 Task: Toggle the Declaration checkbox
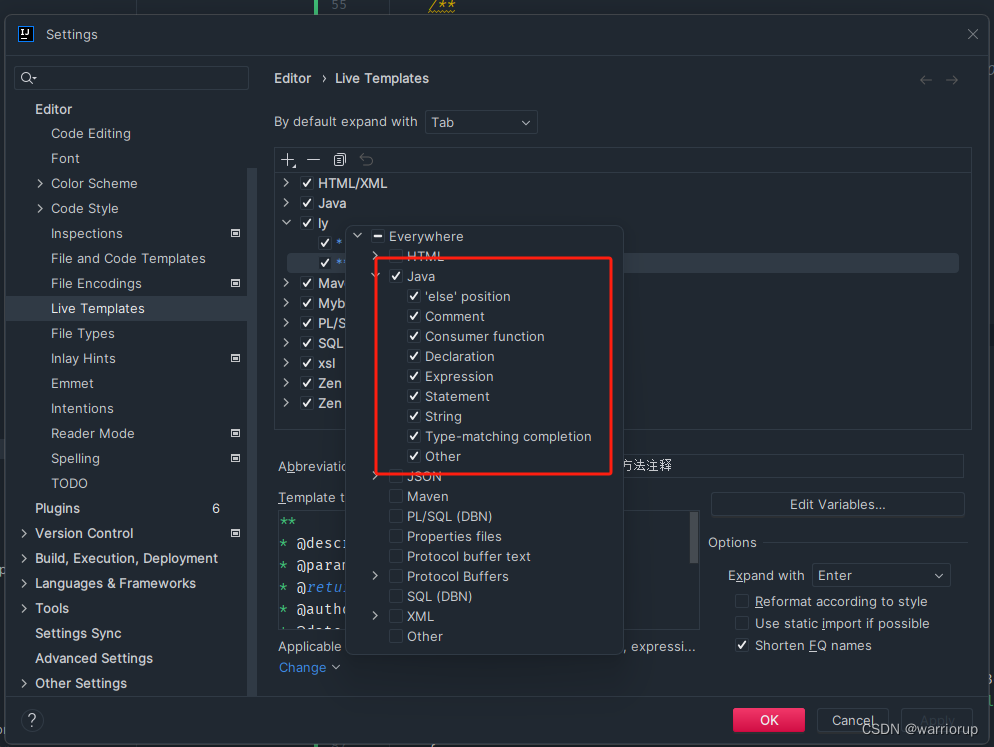click(414, 356)
